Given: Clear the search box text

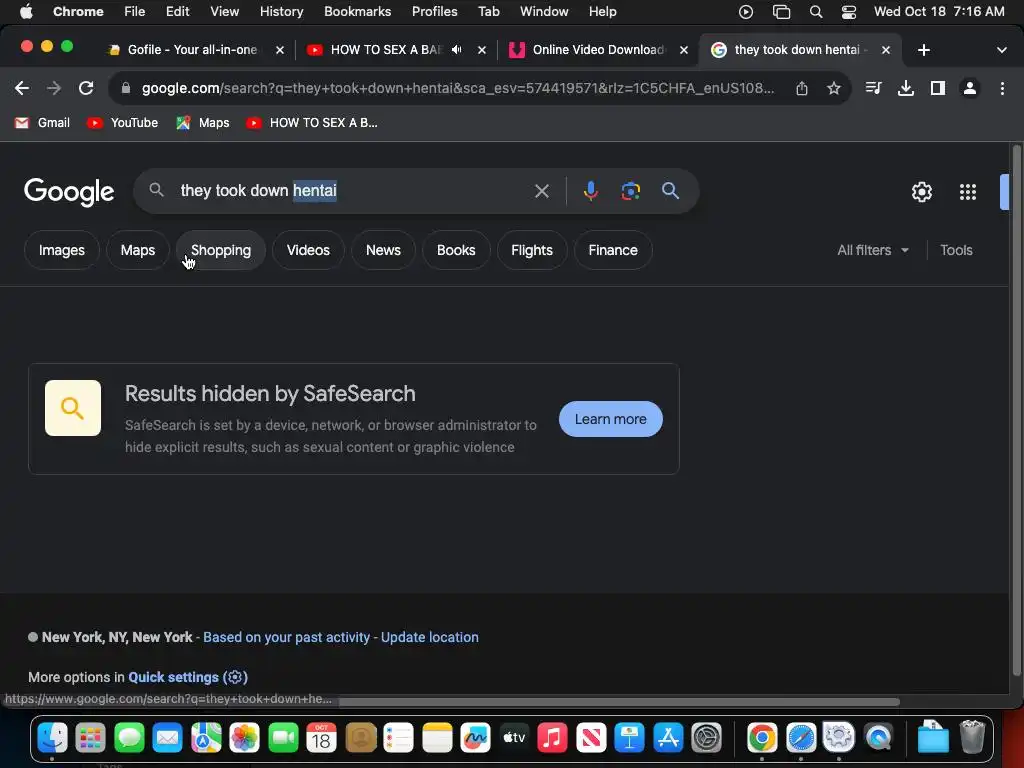Looking at the screenshot, I should coord(541,191).
